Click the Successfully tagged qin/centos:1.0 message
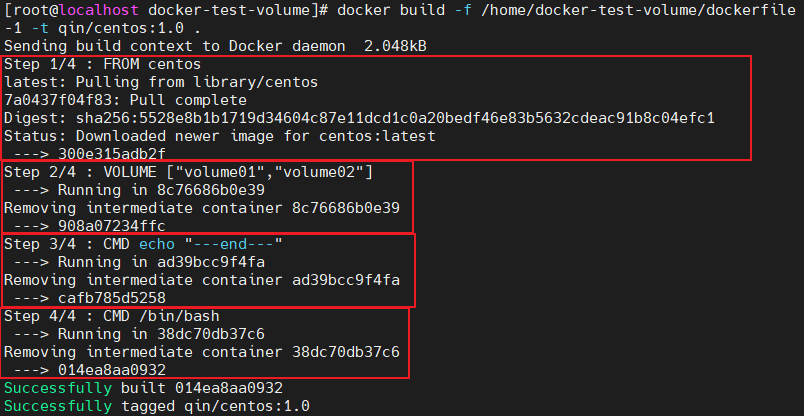804x416 pixels. click(157, 406)
